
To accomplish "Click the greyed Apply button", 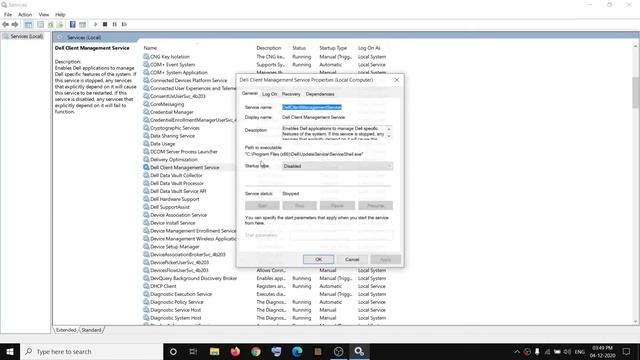I will pos(385,259).
